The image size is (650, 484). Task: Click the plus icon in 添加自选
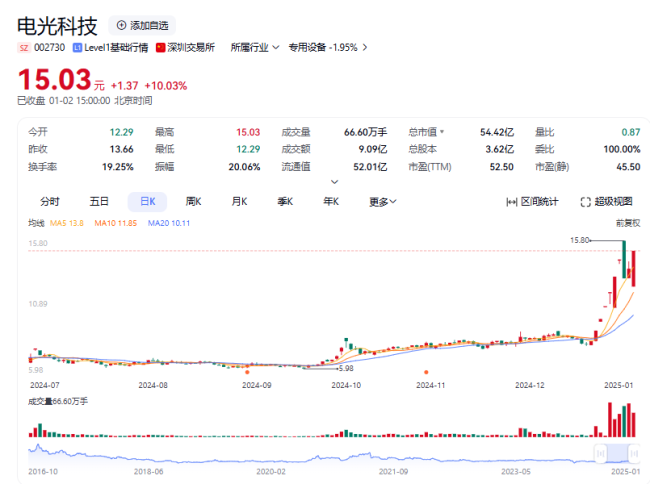pyautogui.click(x=121, y=26)
